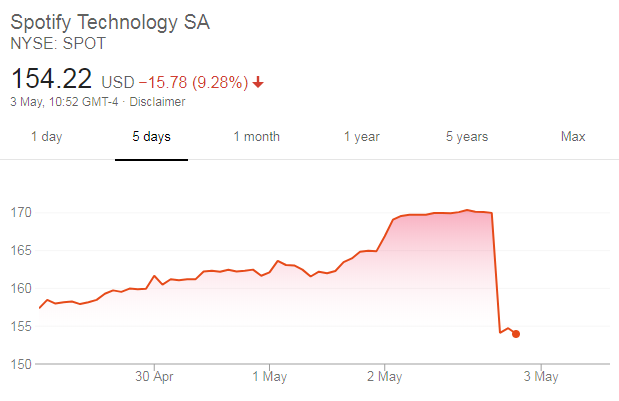Click the 3 May axis label

tap(541, 377)
